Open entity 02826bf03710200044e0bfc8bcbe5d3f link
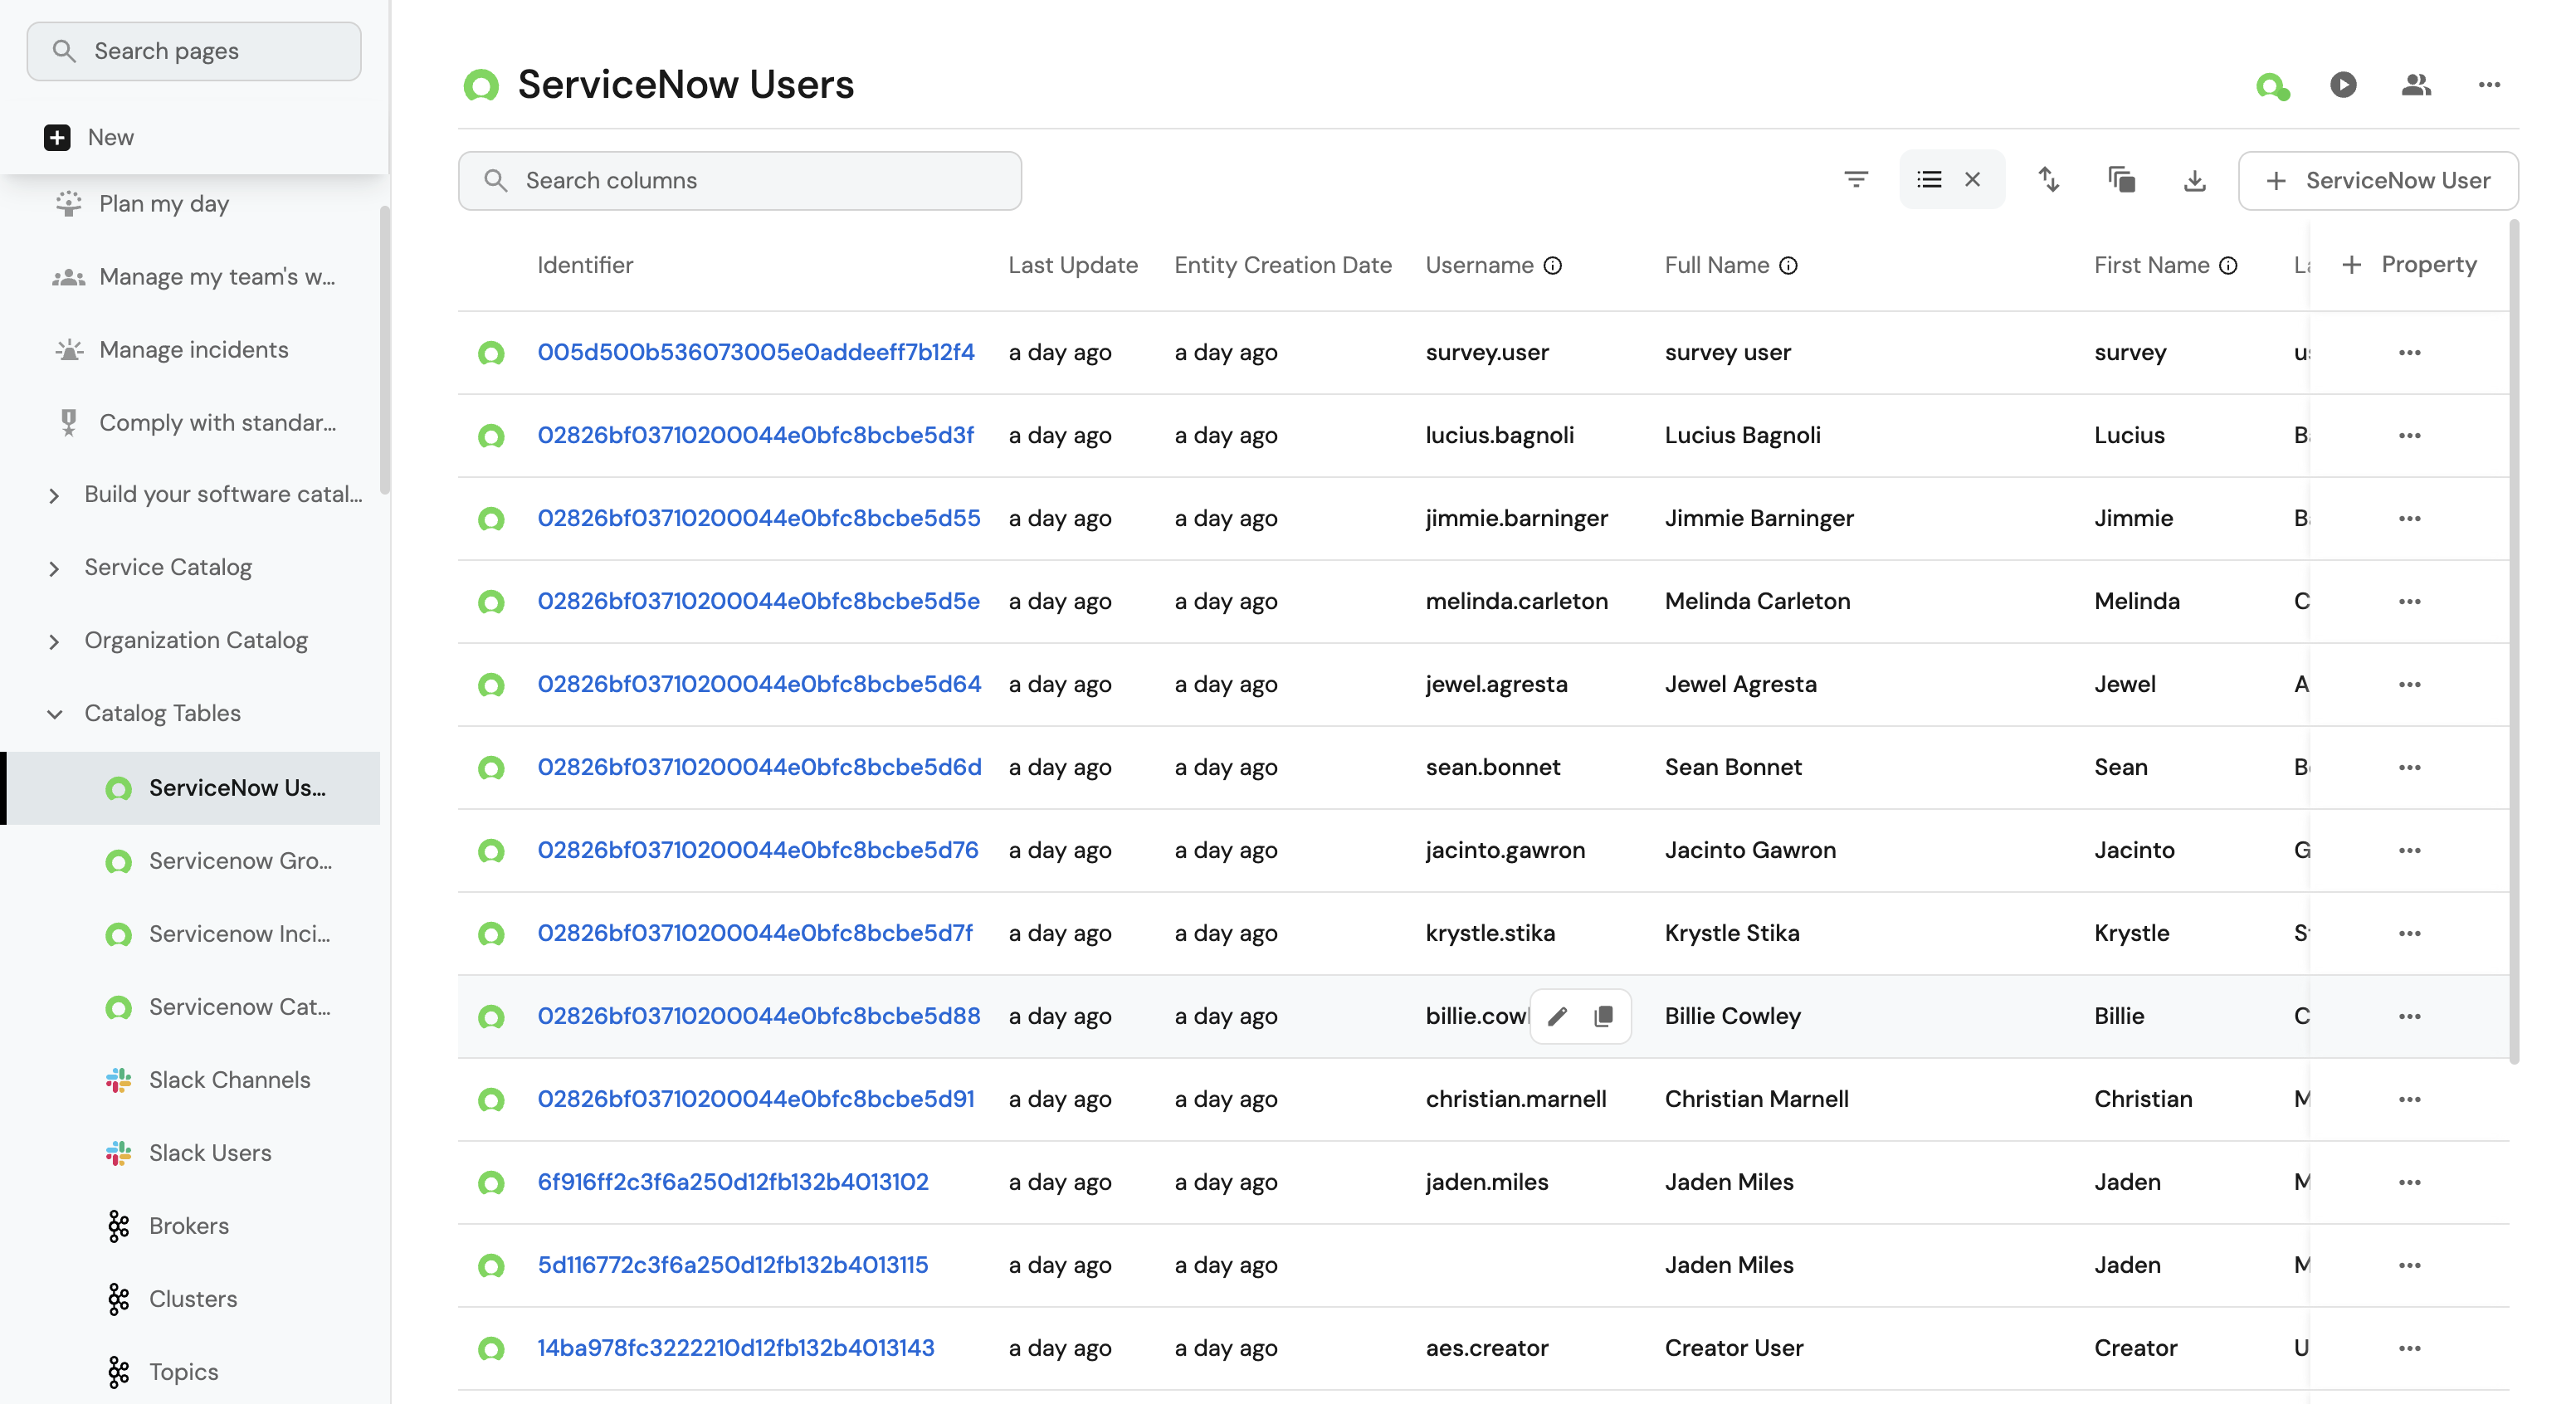This screenshot has width=2576, height=1404. [756, 435]
